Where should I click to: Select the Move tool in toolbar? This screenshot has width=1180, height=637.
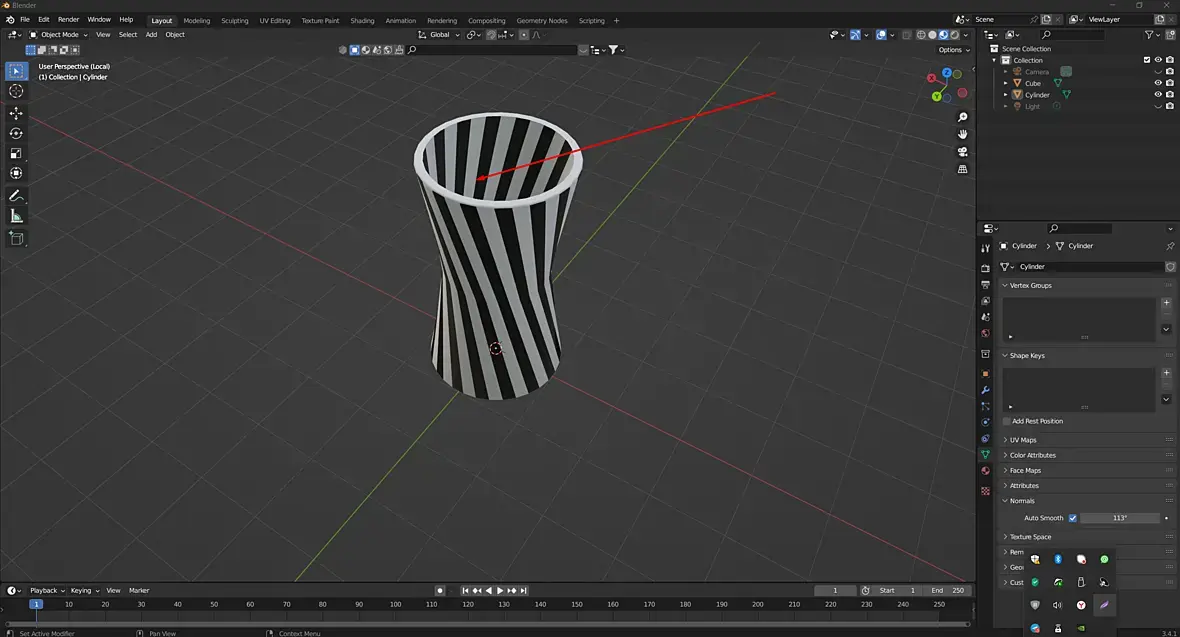tap(16, 113)
